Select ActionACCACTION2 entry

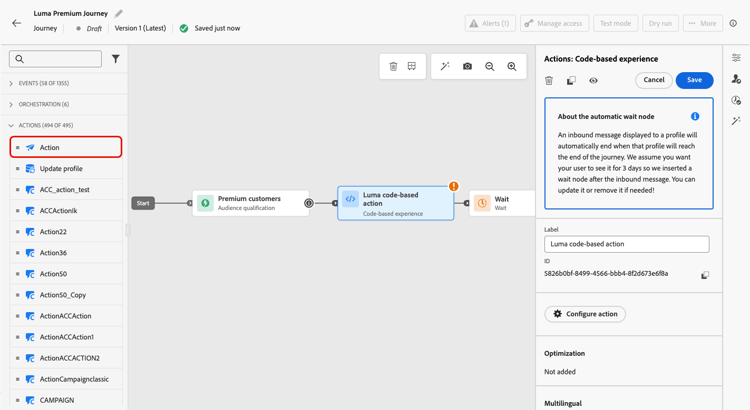pyautogui.click(x=66, y=358)
